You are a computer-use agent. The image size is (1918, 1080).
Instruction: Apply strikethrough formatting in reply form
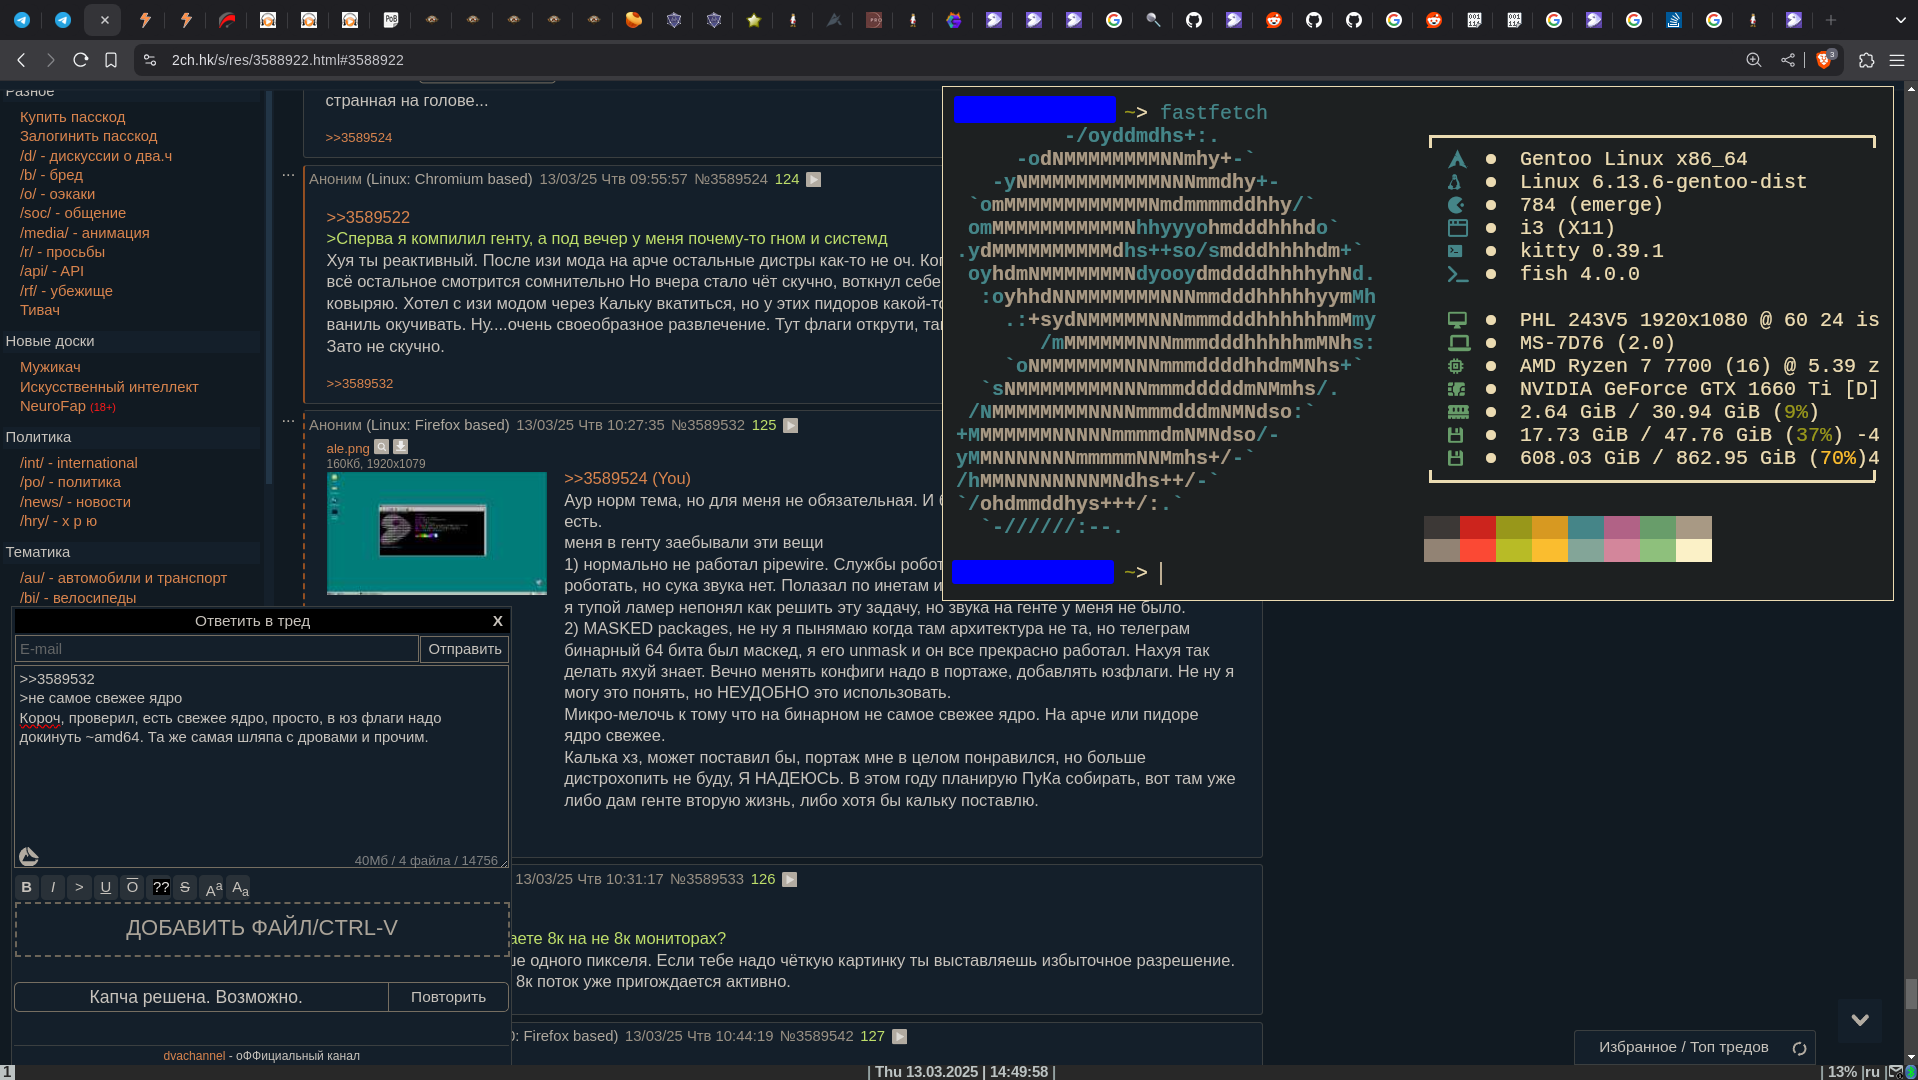click(x=185, y=887)
